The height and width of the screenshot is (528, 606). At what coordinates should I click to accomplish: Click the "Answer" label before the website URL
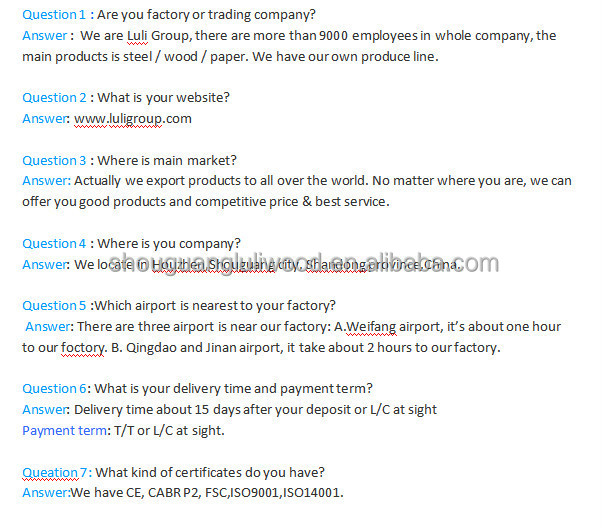45,118
